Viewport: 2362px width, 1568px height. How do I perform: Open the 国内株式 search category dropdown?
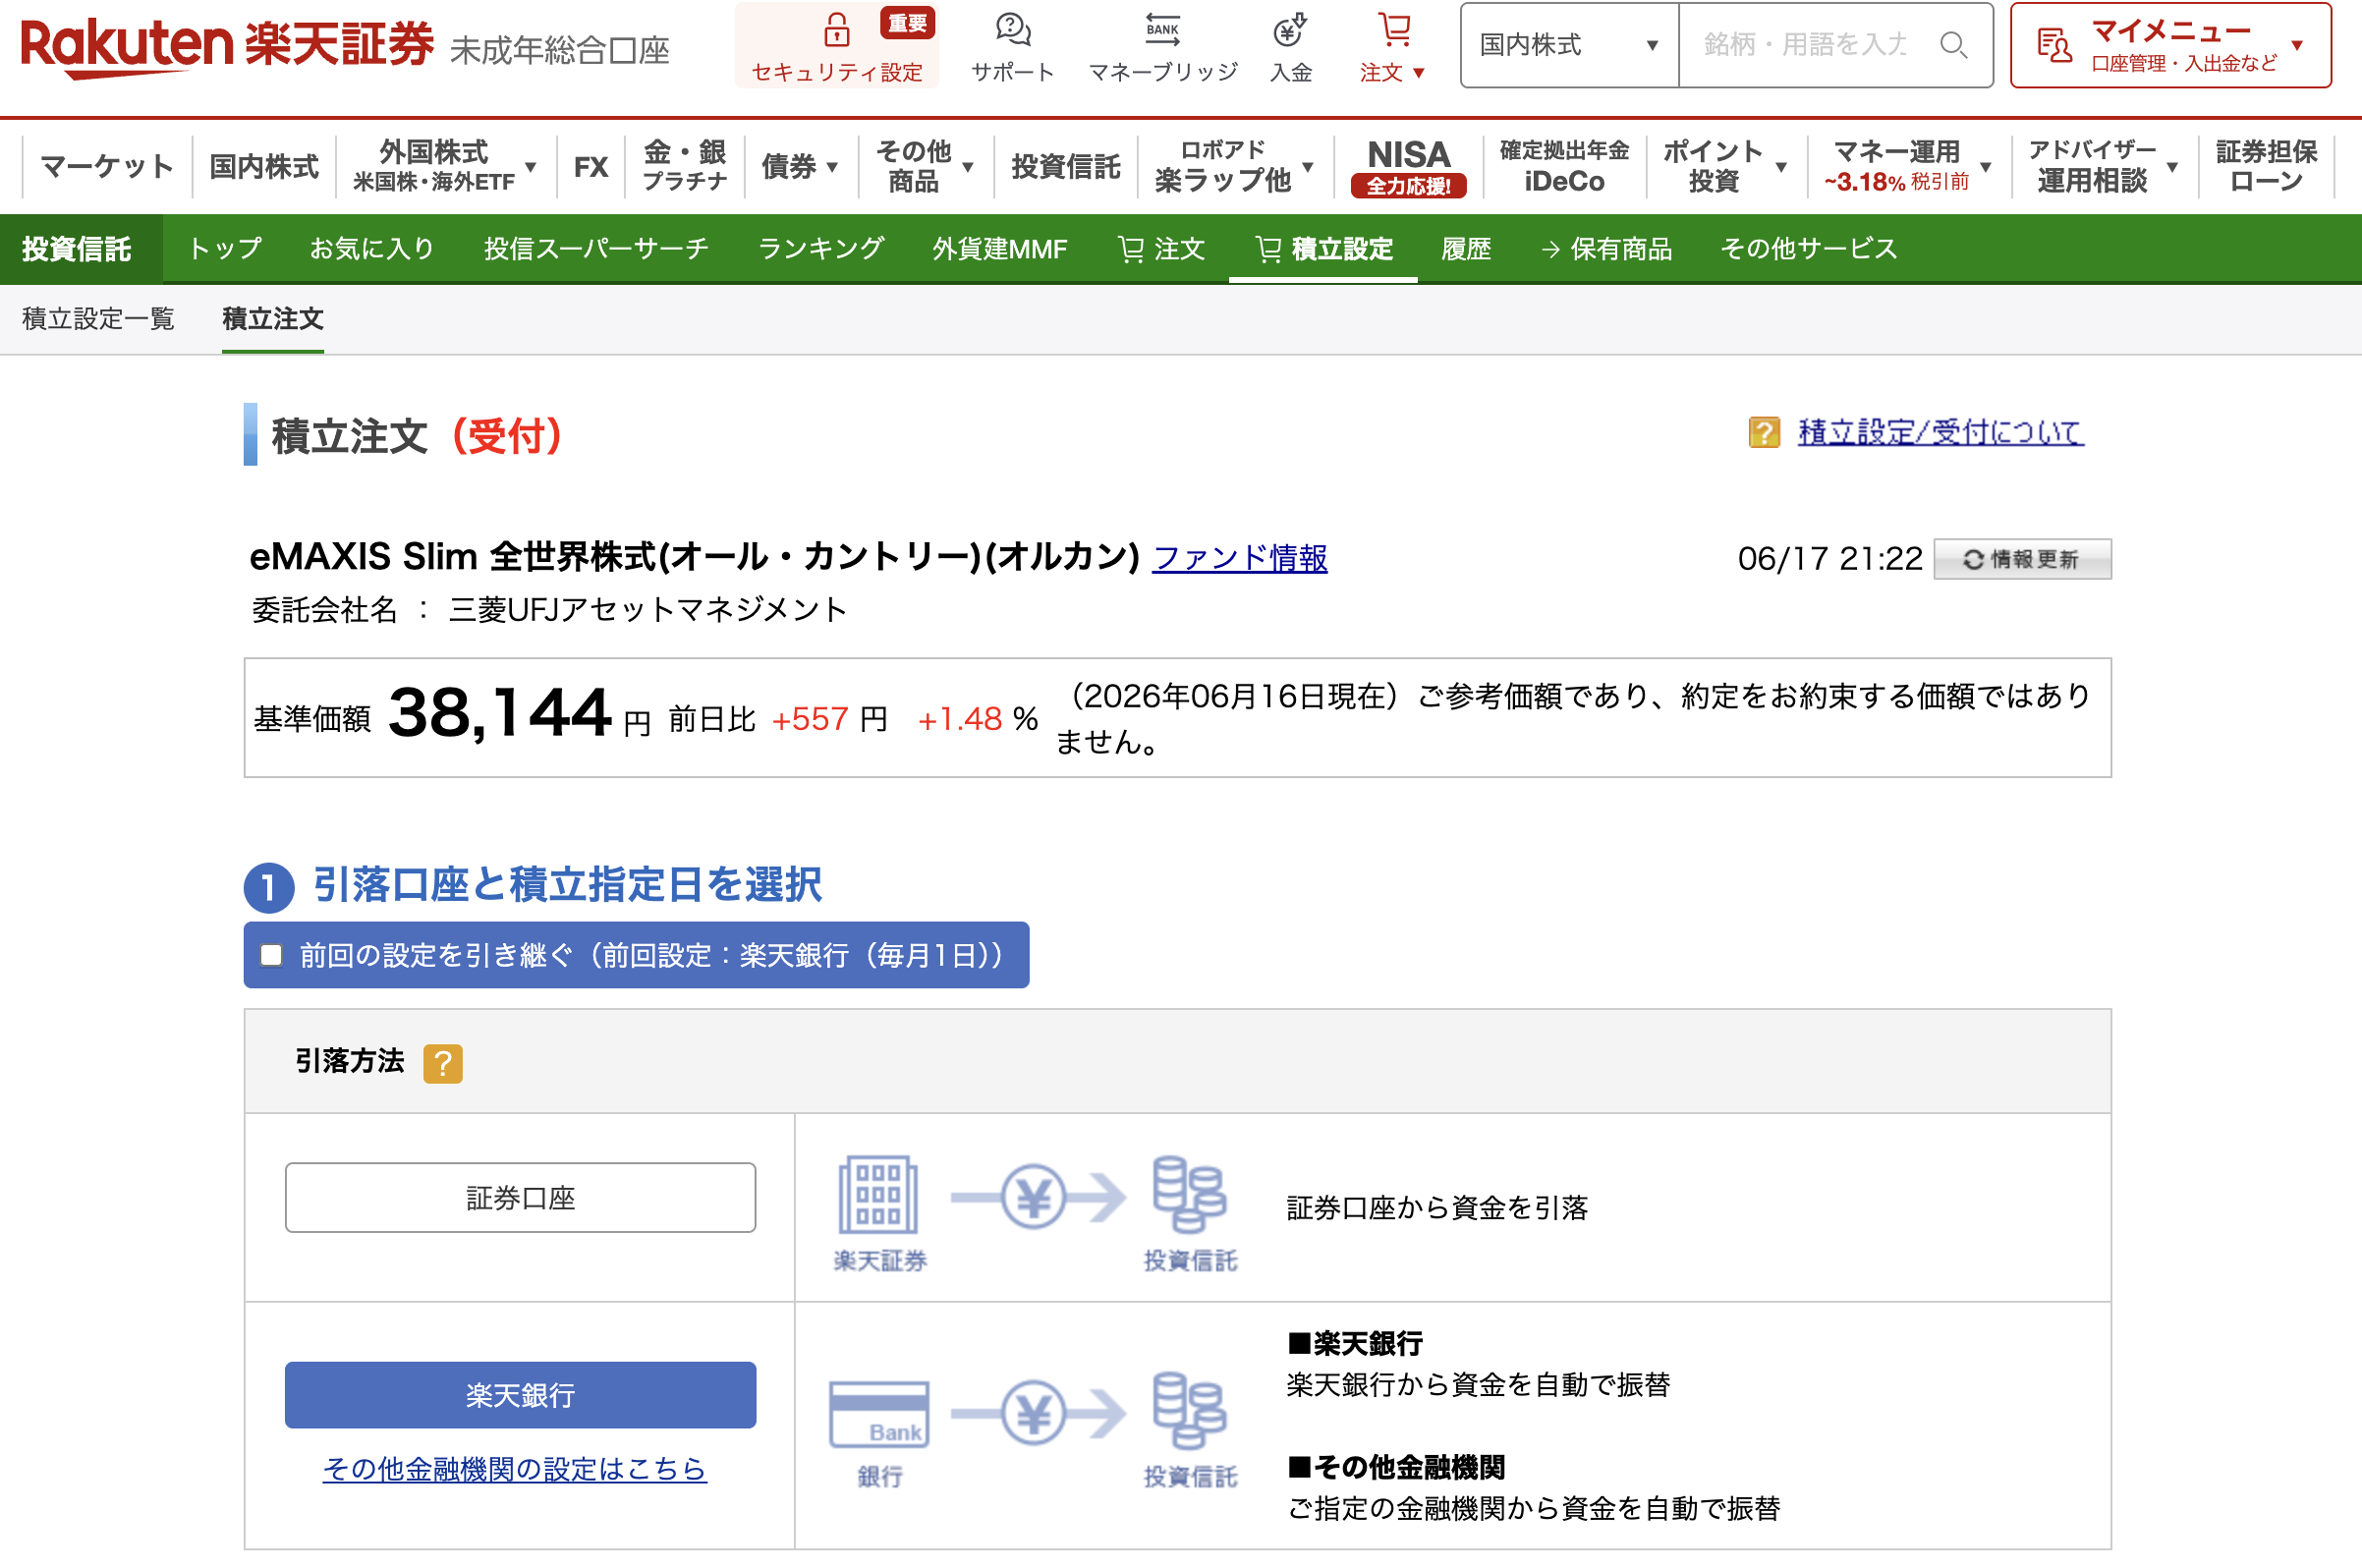1568,45
